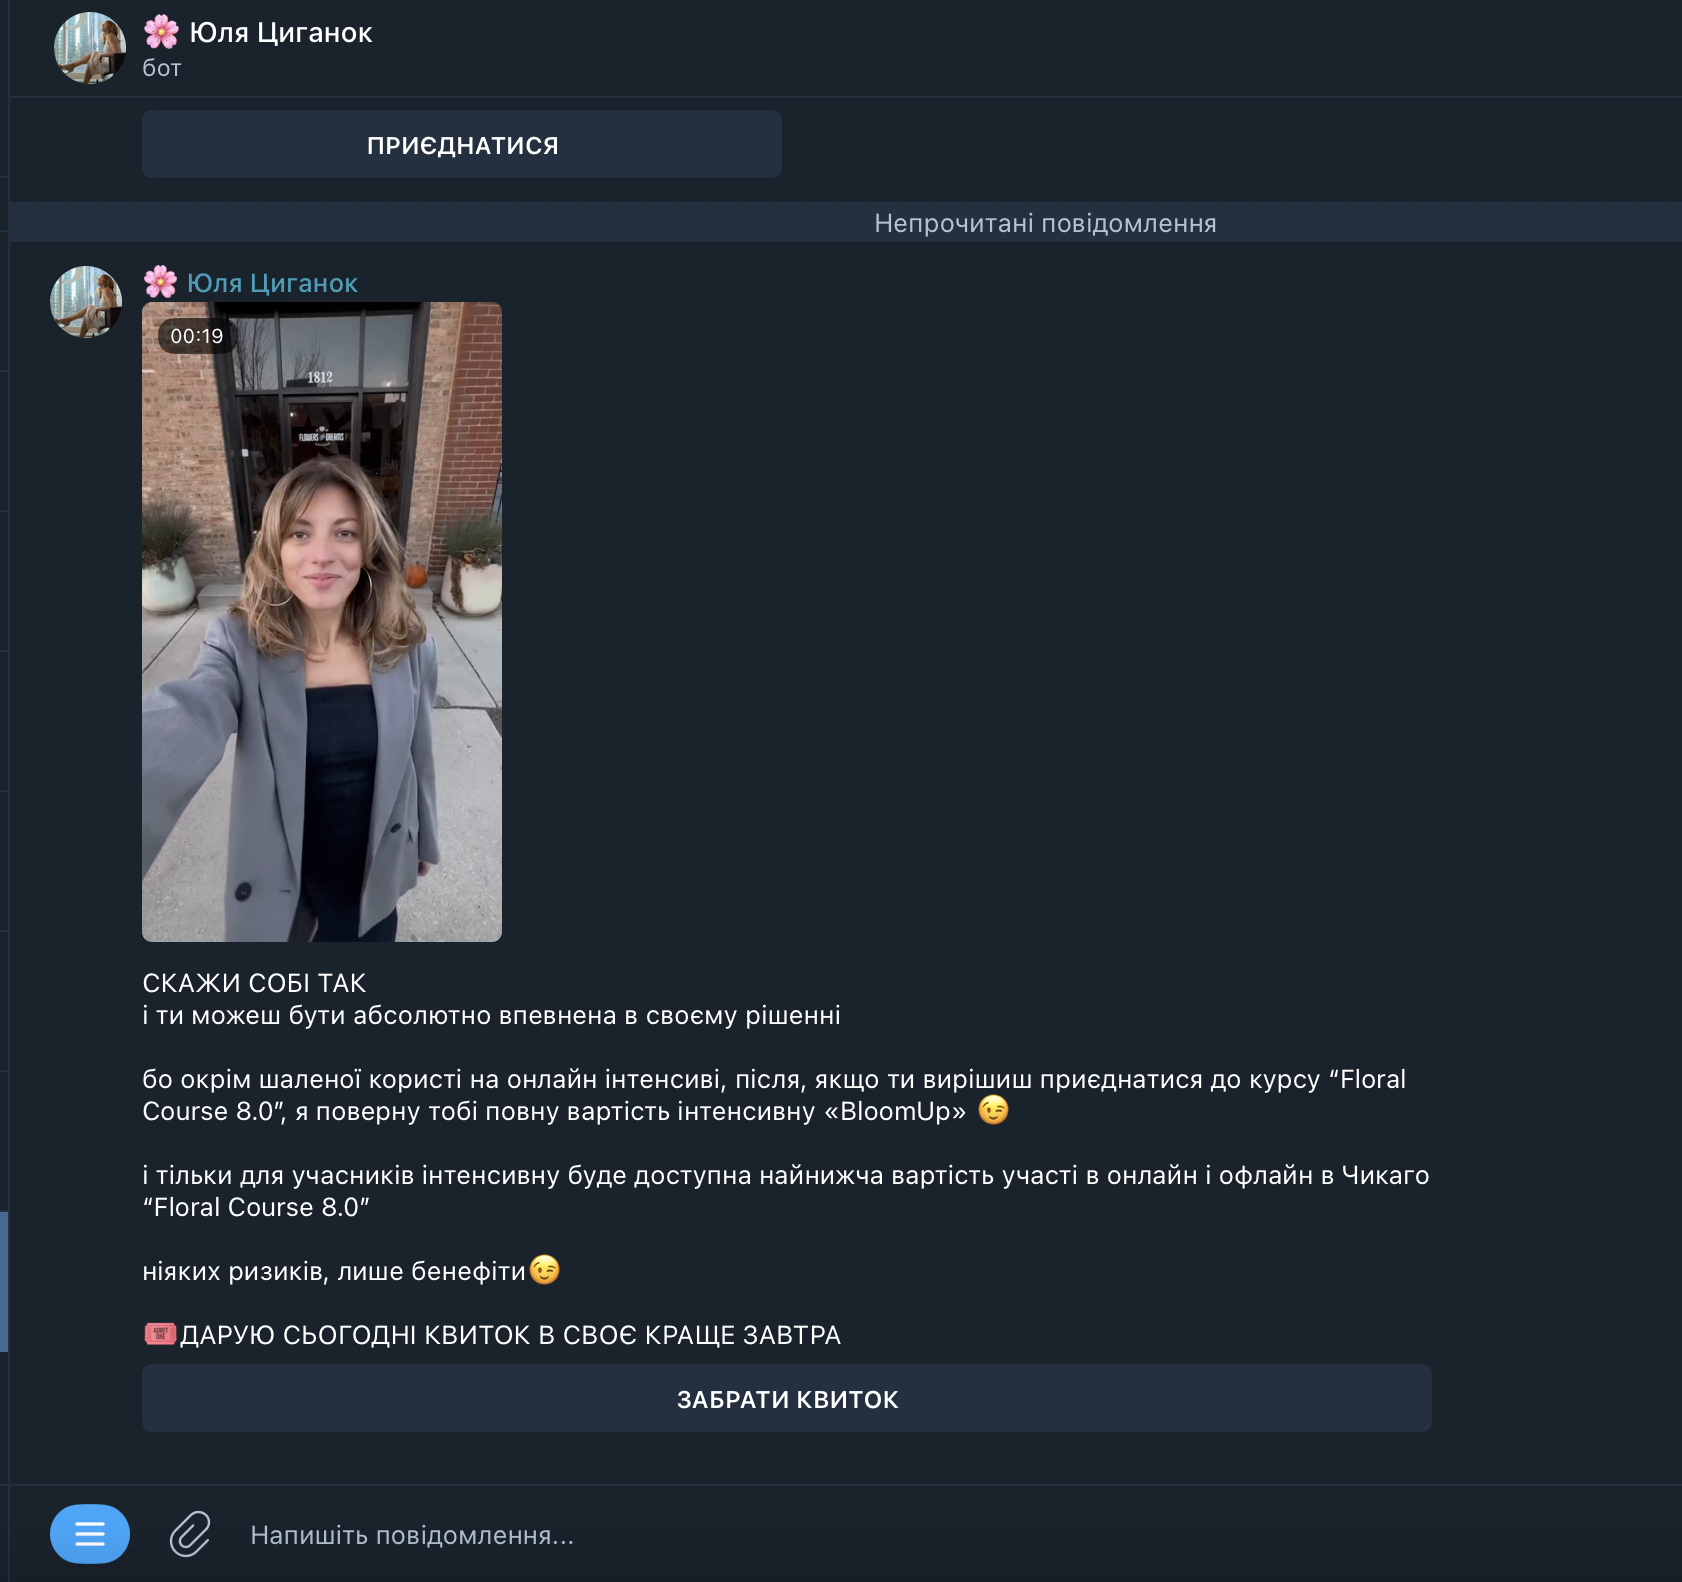Click the sender avatar beside the video message
Screen dimensions: 1682x1582
tap(86, 302)
